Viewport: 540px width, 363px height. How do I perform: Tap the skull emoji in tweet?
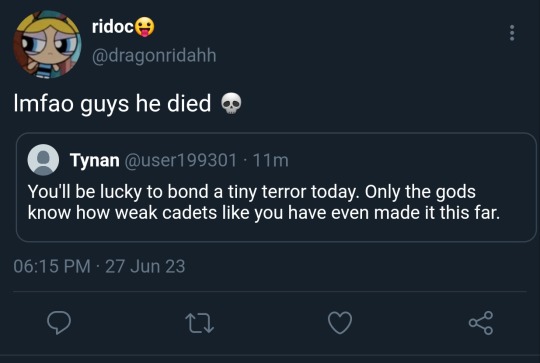(x=231, y=103)
